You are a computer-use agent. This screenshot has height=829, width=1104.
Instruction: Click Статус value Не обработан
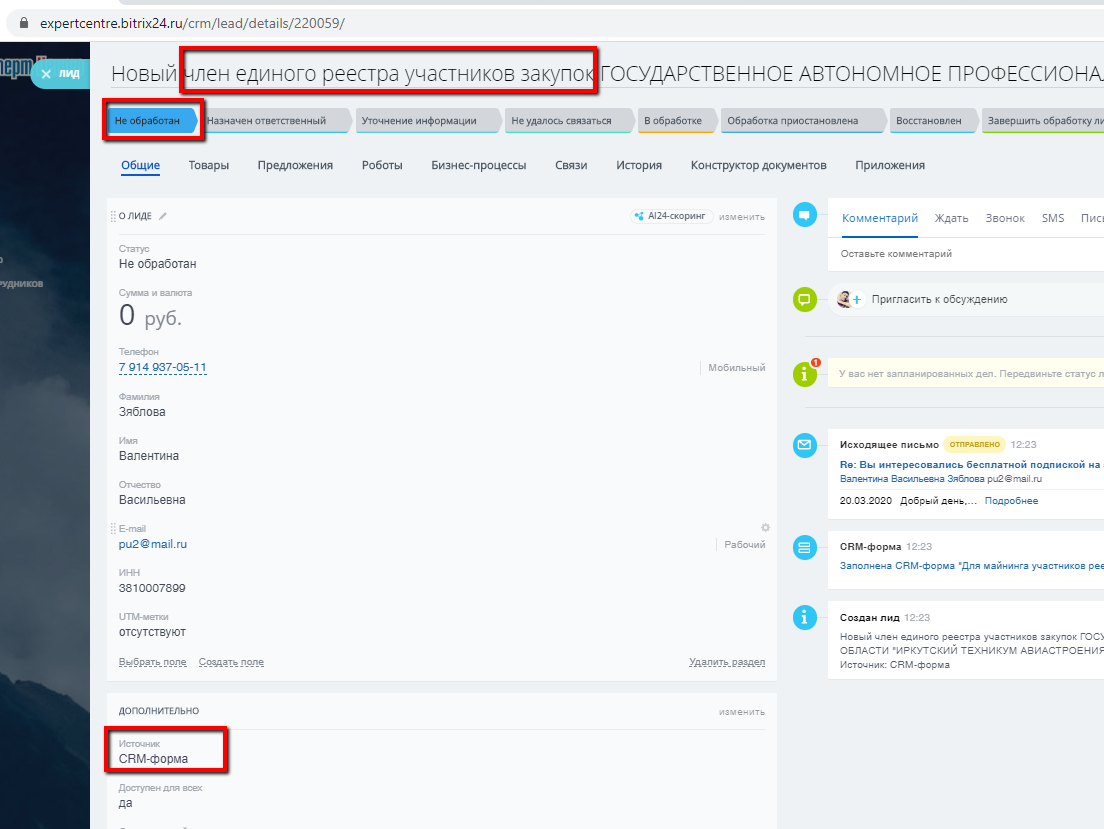click(x=158, y=264)
